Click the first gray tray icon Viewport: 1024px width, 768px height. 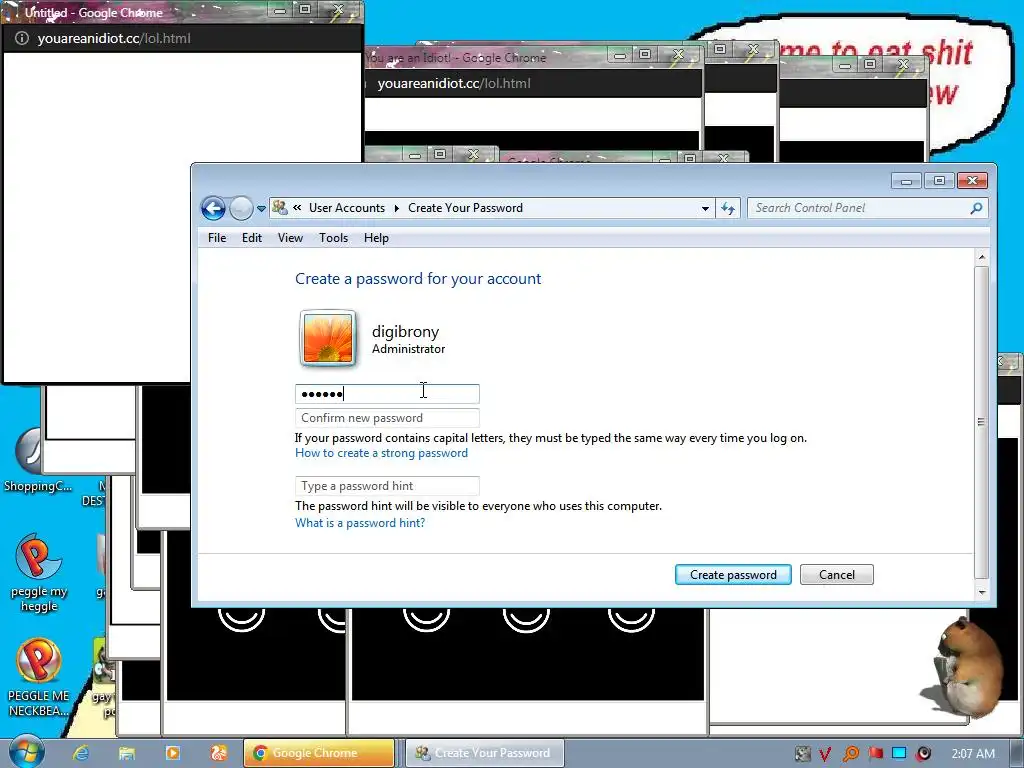point(803,754)
